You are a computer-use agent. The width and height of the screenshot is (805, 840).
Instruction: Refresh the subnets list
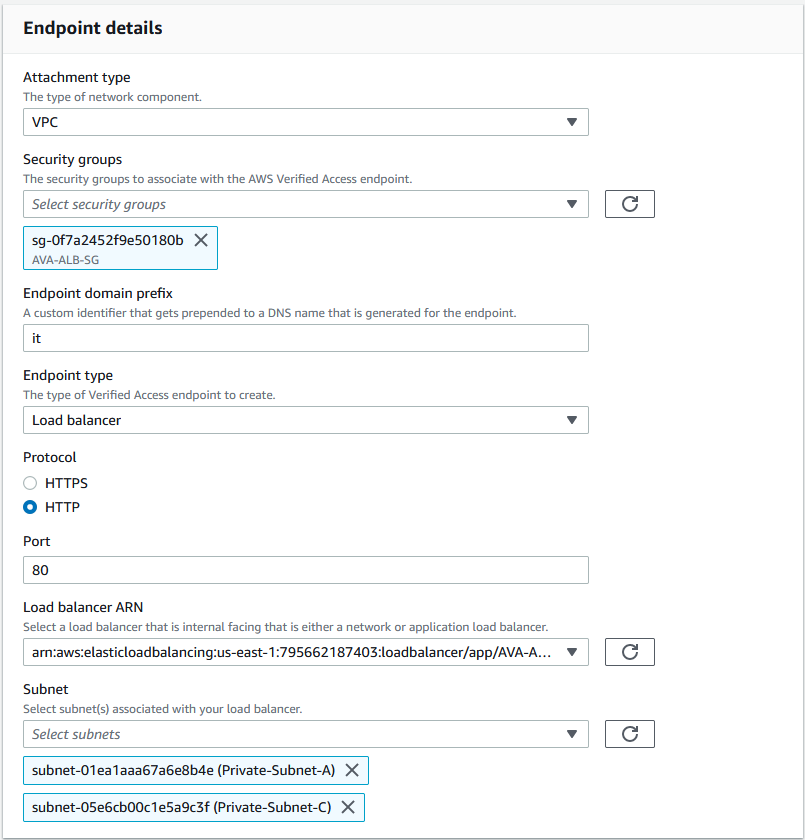629,733
